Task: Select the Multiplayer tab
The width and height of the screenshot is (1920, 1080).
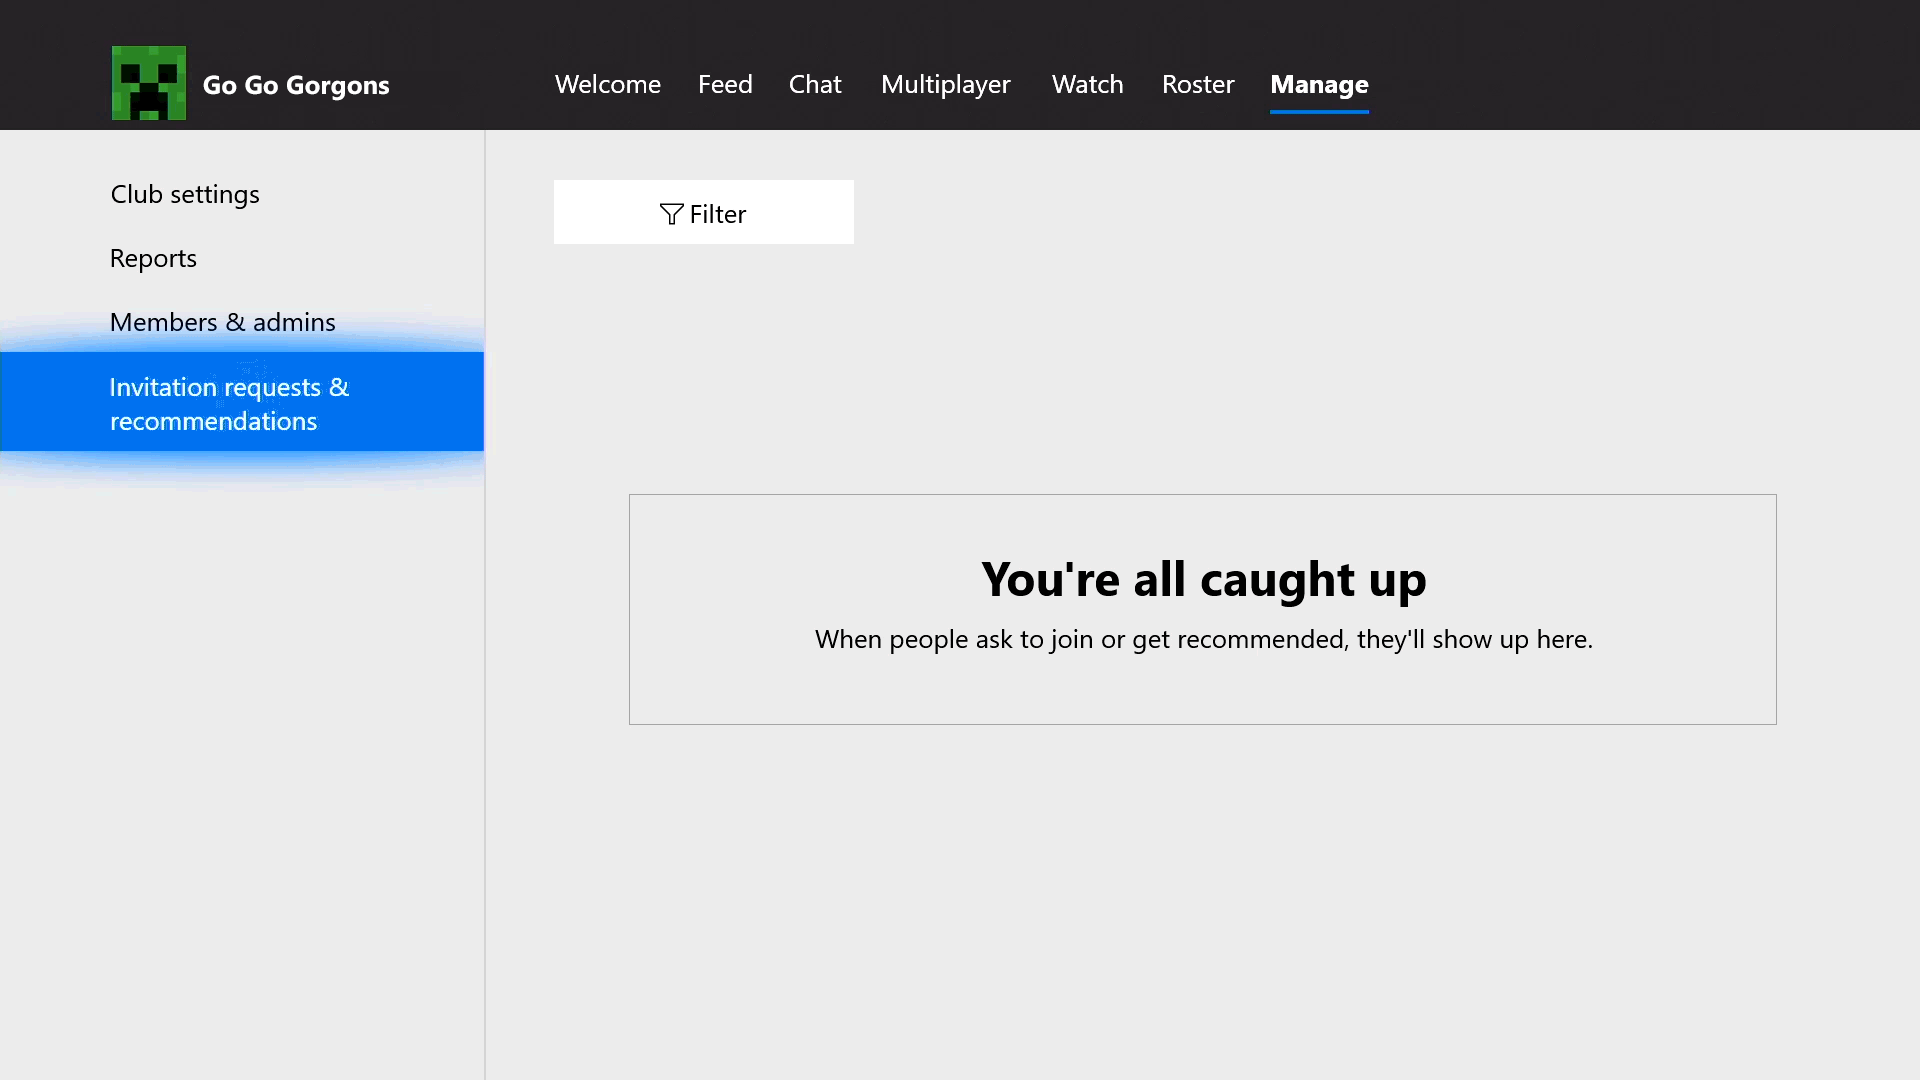Action: 945,84
